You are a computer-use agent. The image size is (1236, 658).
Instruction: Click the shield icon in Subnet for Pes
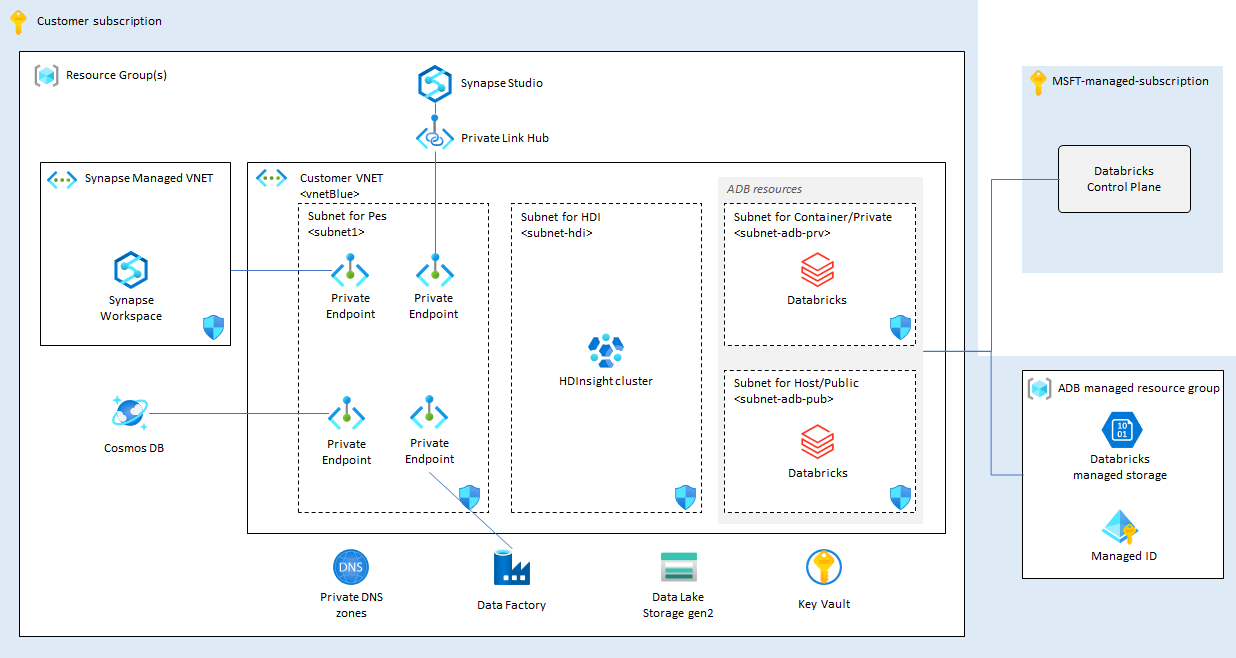coord(469,496)
